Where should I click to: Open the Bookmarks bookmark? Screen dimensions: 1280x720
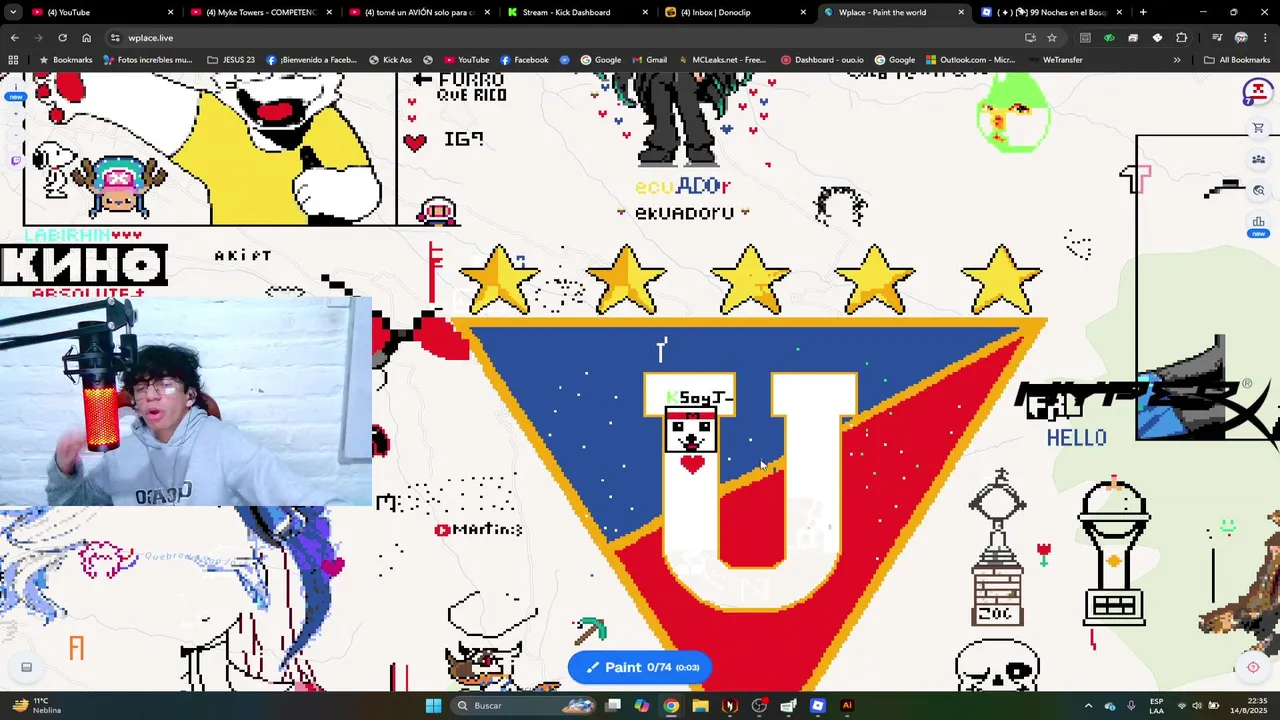[65, 60]
